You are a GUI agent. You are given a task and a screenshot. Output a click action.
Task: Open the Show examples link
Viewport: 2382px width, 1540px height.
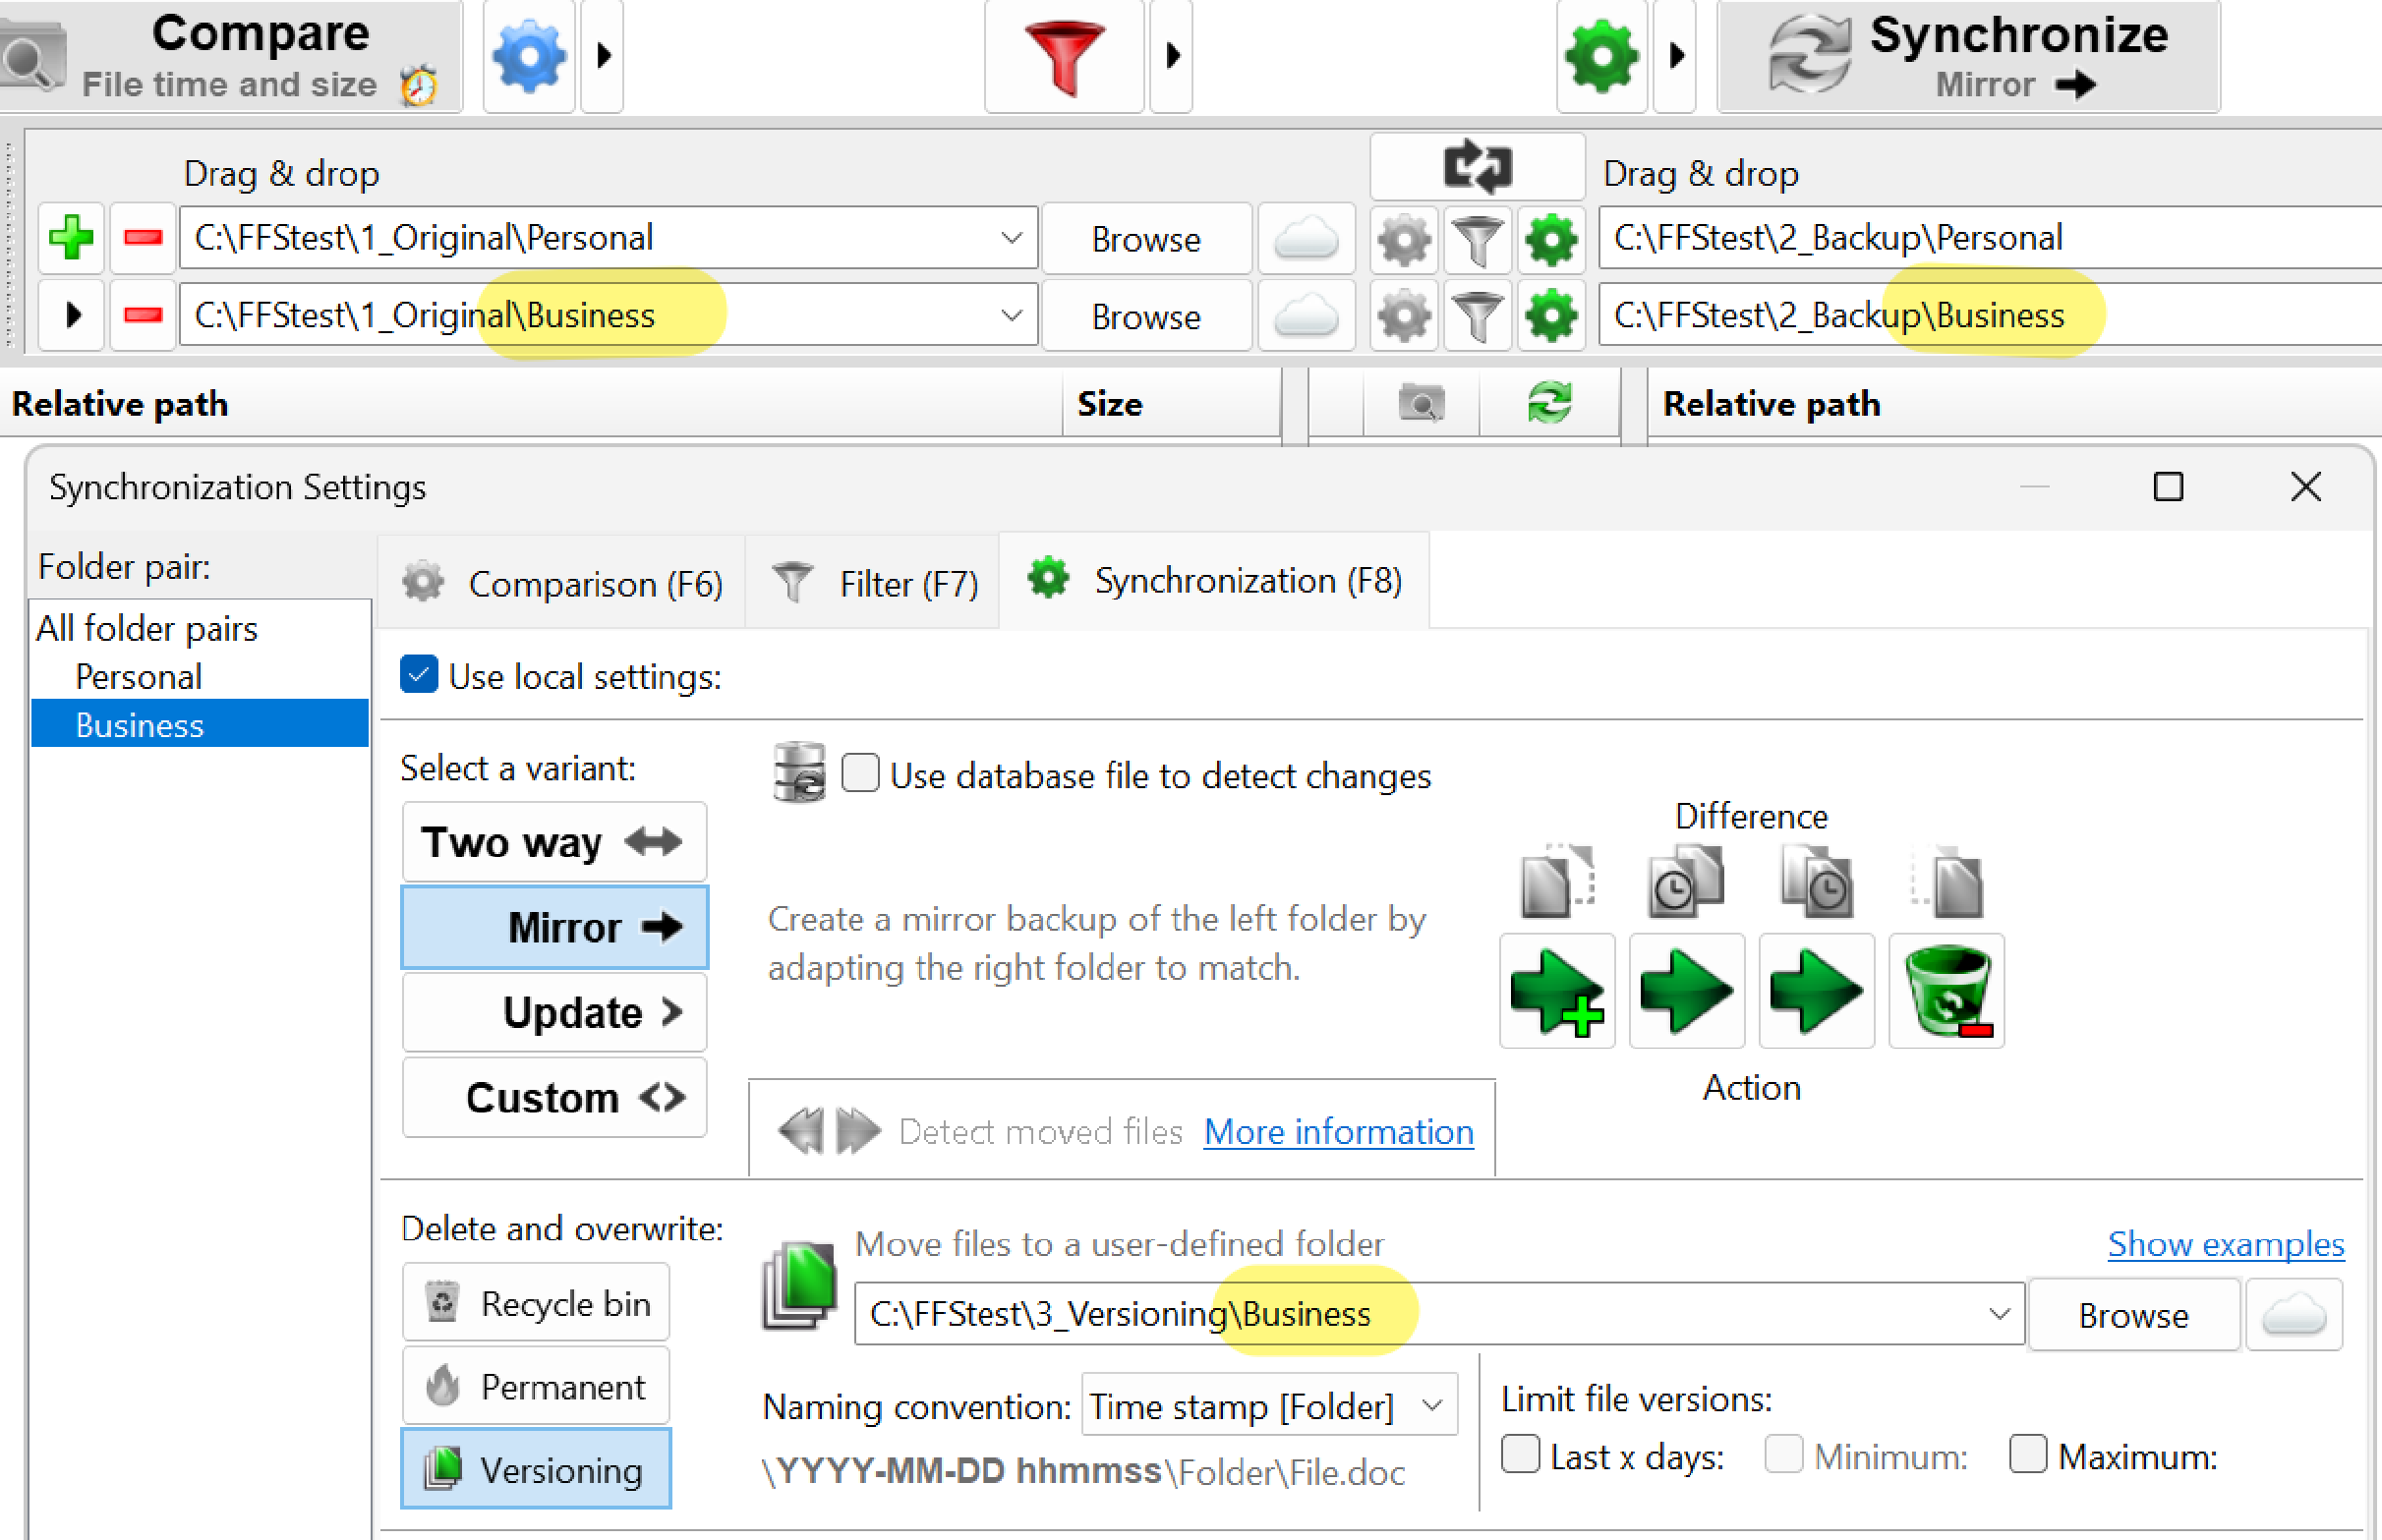[x=2226, y=1243]
